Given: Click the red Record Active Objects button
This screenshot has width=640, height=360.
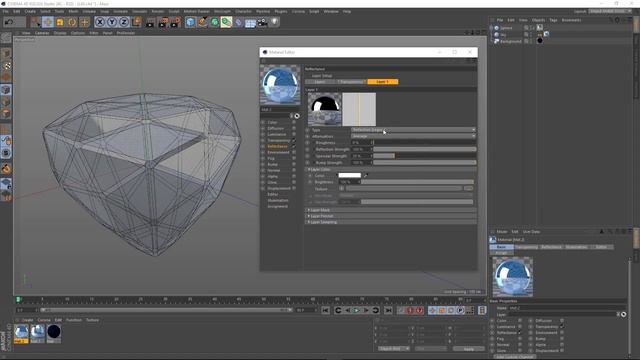Looking at the screenshot, I should (410, 311).
